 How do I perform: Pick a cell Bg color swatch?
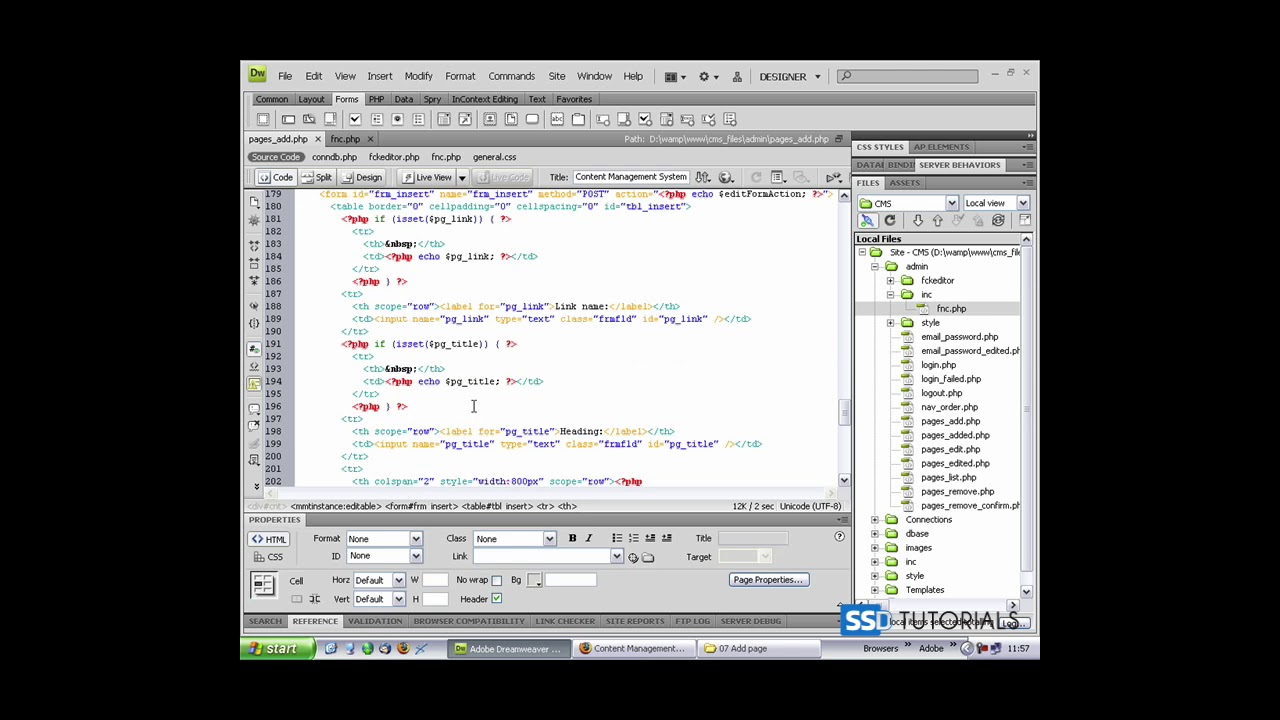534,580
